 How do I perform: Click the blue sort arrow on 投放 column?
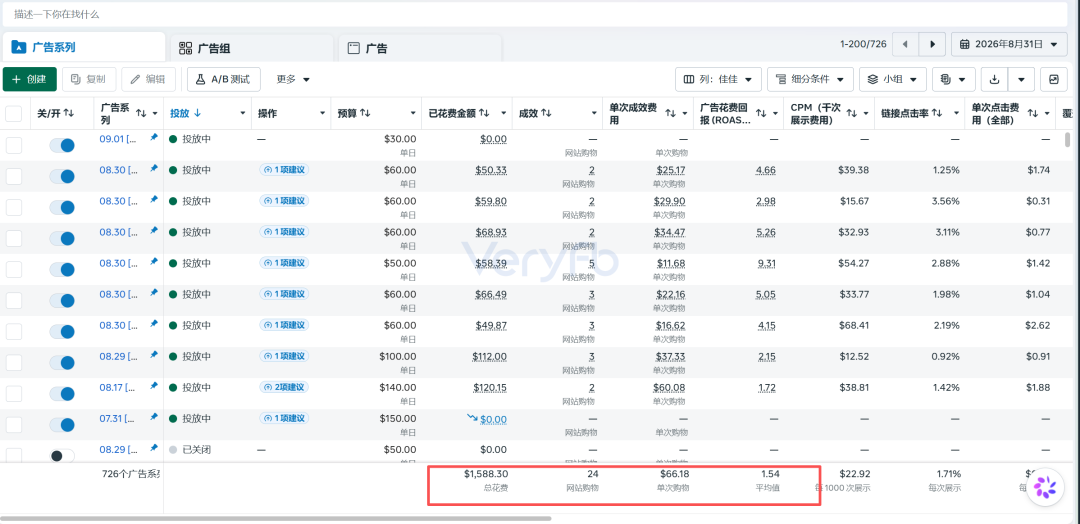(x=197, y=113)
